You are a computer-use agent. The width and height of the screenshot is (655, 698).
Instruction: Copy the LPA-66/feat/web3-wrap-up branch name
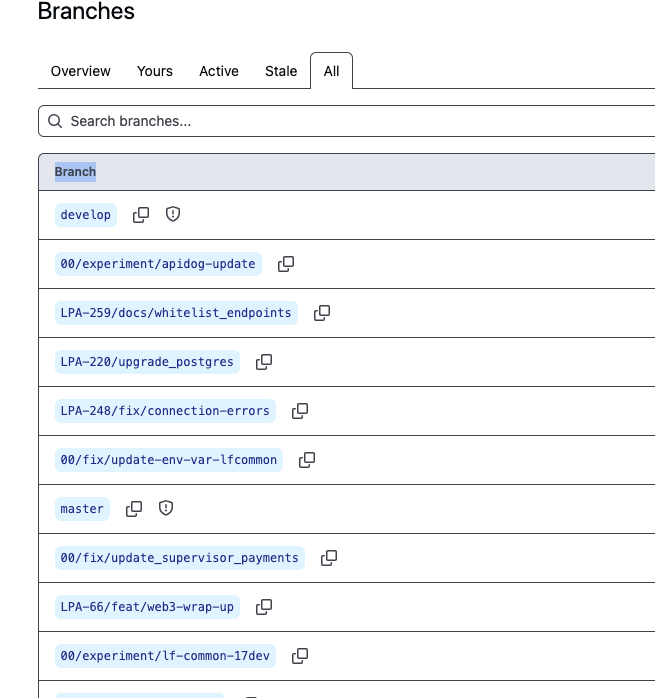264,607
